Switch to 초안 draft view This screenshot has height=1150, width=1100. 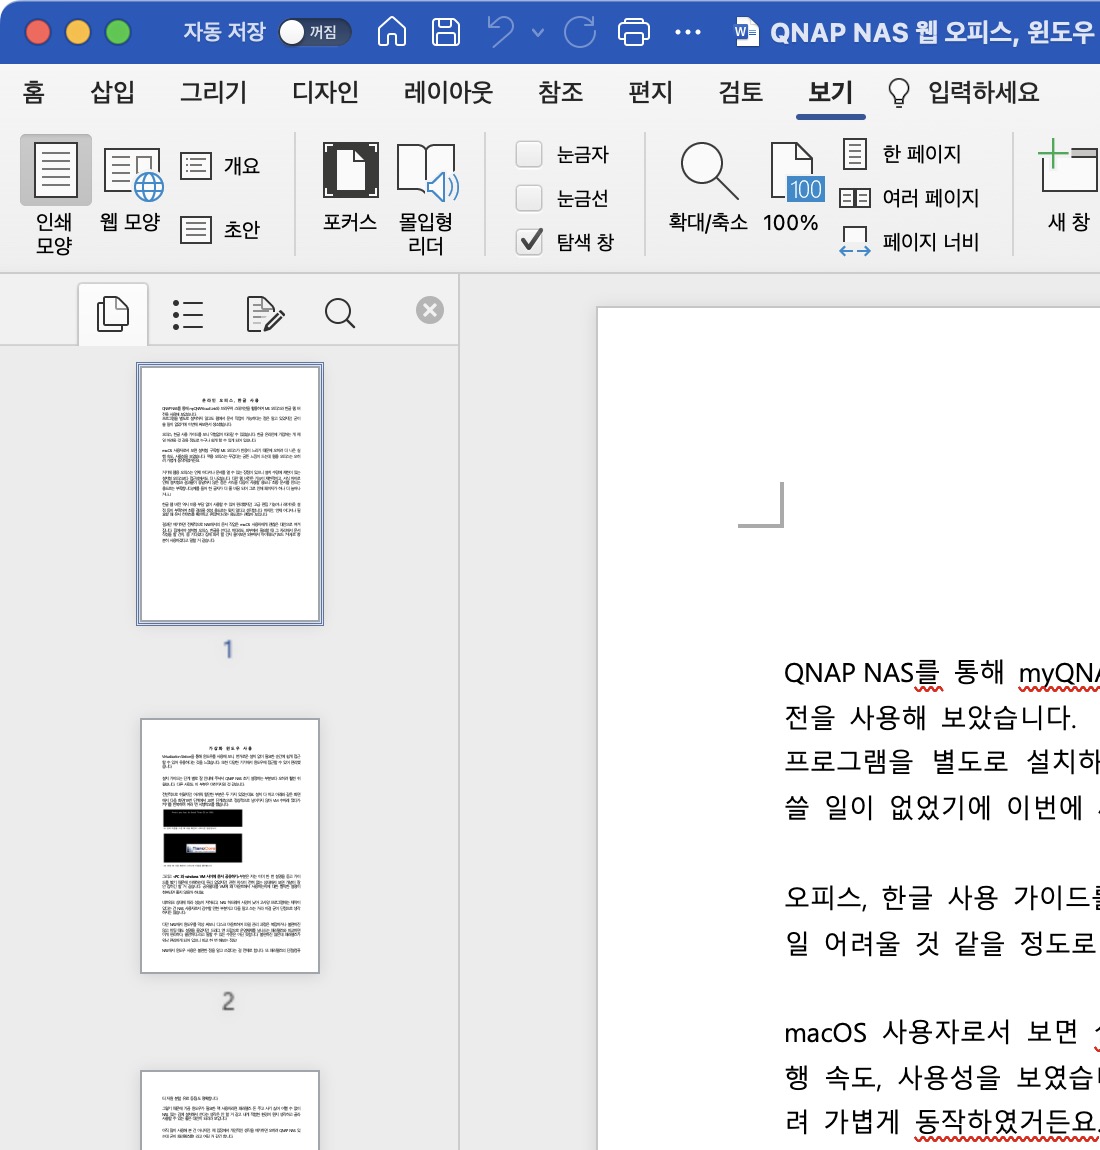[220, 230]
